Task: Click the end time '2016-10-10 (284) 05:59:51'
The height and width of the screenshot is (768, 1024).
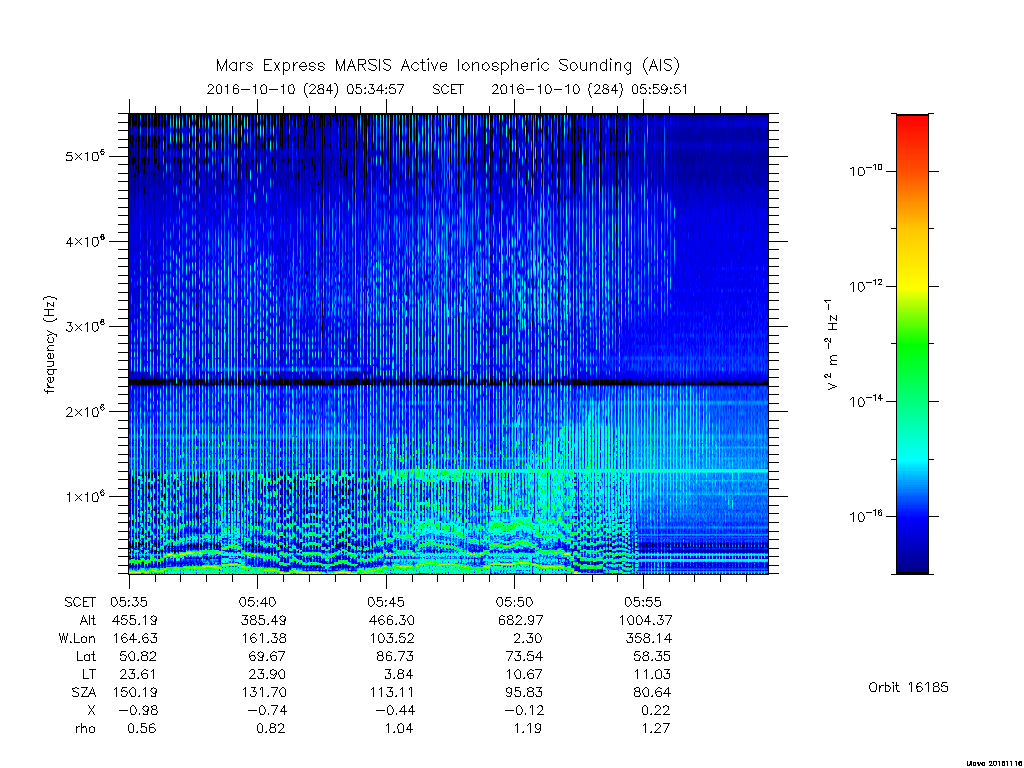Action: [x=590, y=89]
